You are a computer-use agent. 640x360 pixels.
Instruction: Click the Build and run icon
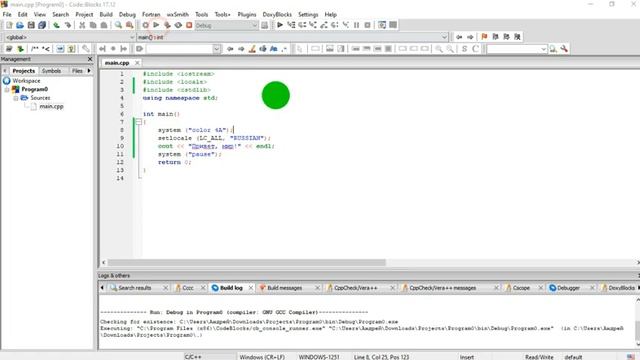(167, 25)
